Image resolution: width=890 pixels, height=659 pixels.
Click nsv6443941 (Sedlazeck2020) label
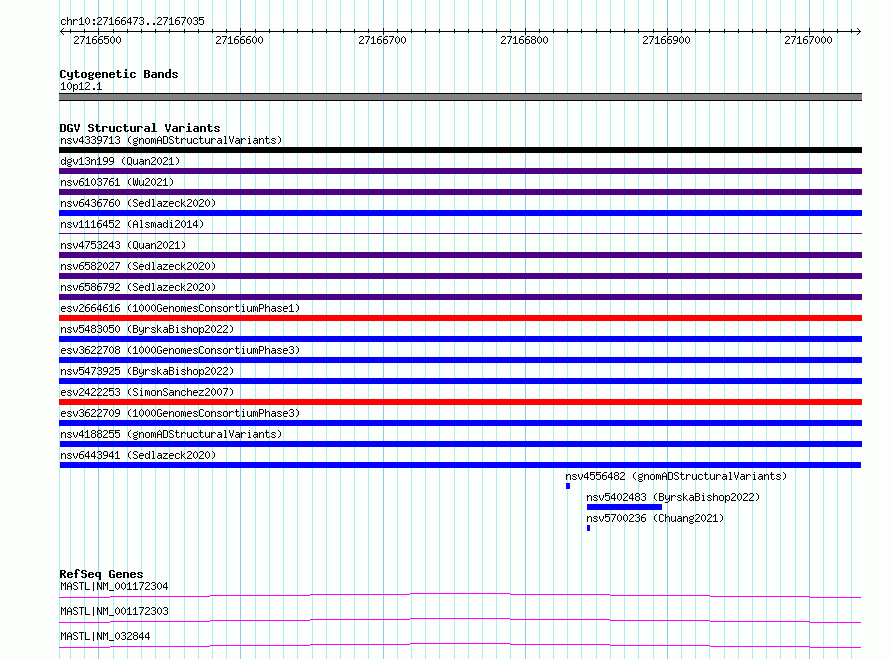(138, 455)
